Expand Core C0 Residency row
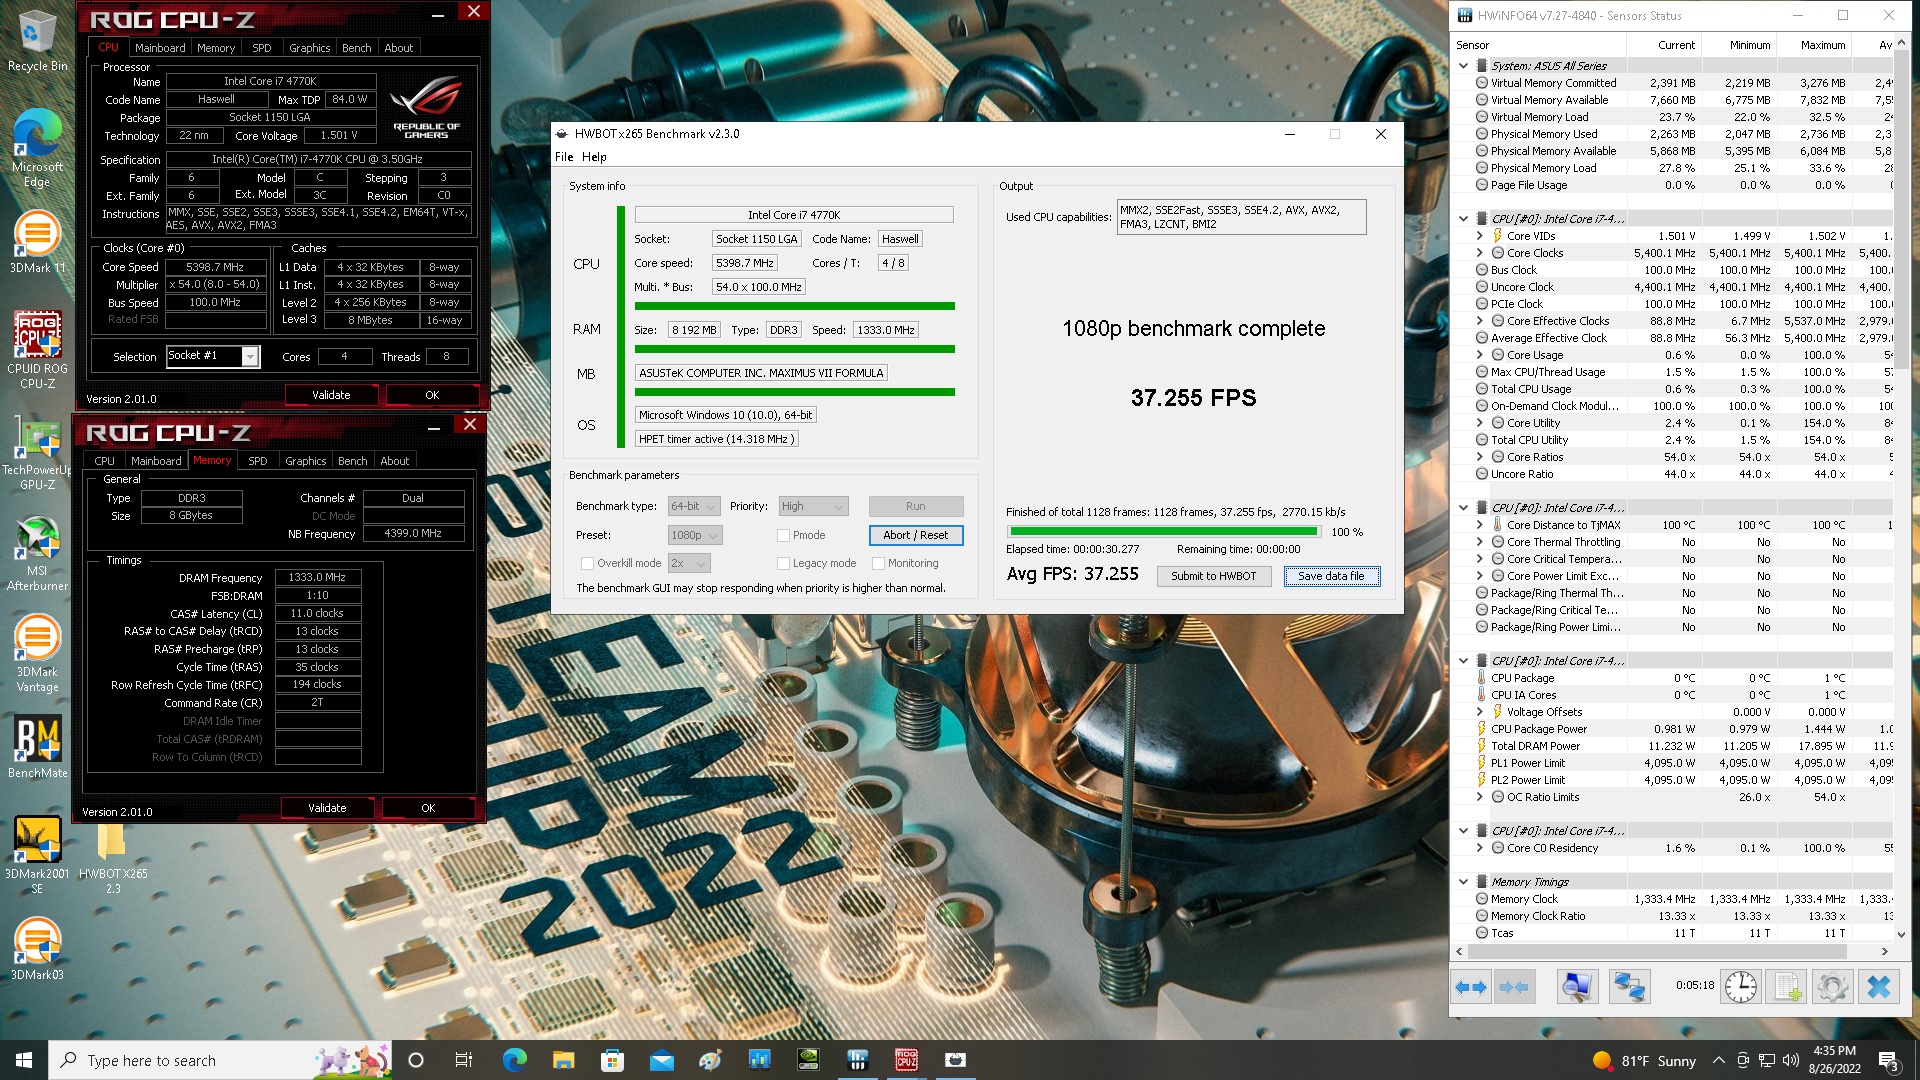The width and height of the screenshot is (1920, 1080). [1479, 848]
